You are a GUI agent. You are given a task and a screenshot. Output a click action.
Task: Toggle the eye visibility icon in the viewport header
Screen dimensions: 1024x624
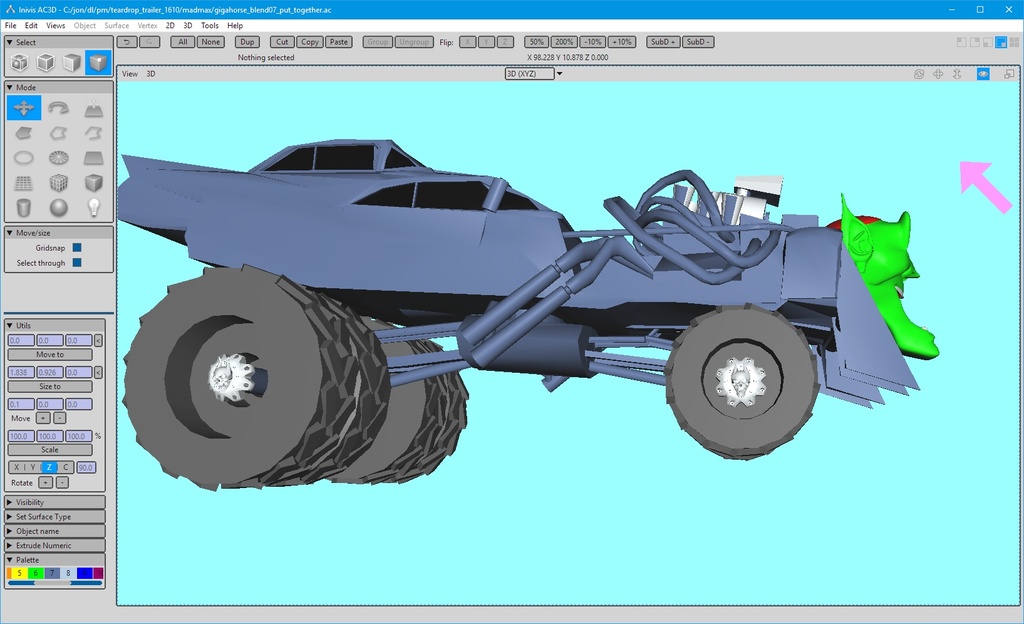984,73
